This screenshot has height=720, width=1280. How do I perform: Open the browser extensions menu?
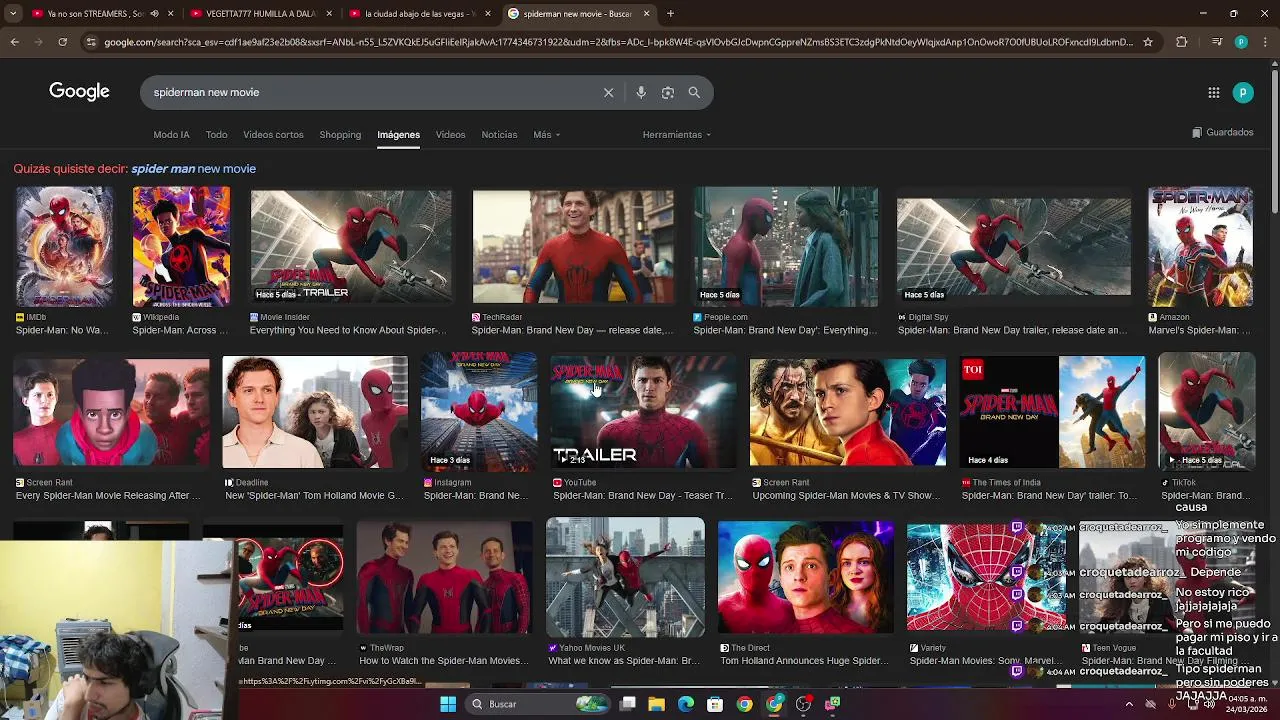1181,42
